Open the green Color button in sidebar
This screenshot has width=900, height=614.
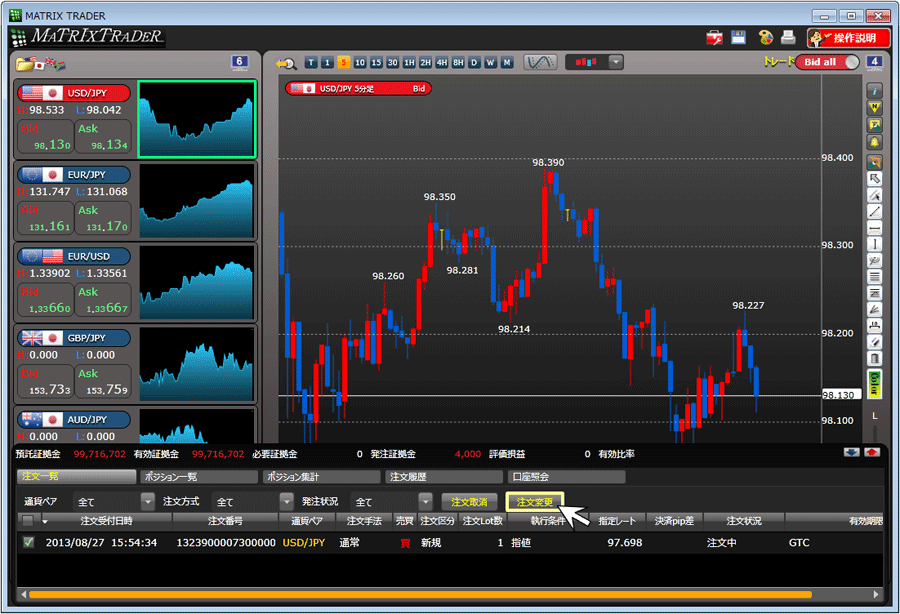pos(874,384)
